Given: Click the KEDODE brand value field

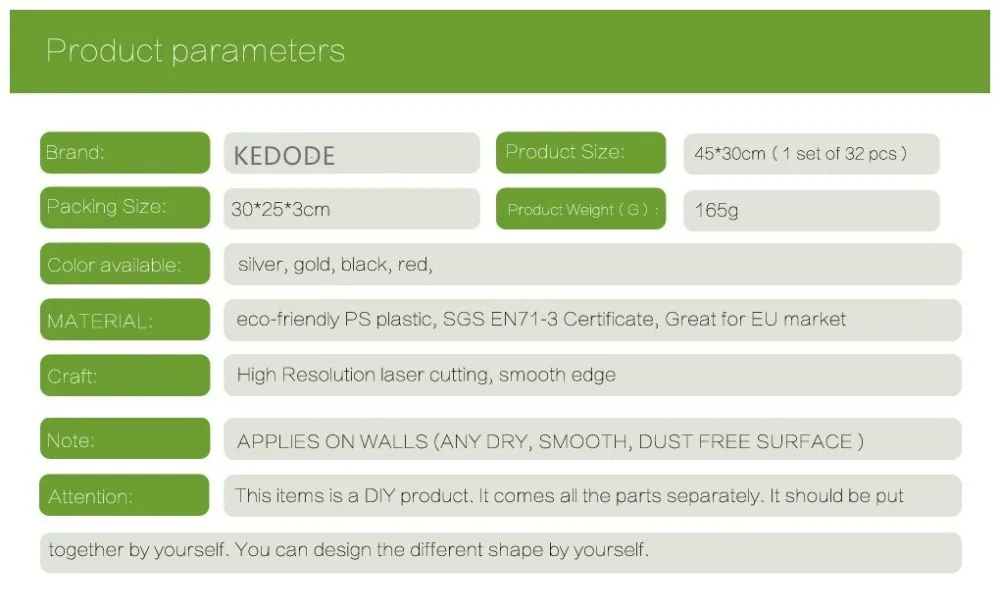Looking at the screenshot, I should coord(351,153).
